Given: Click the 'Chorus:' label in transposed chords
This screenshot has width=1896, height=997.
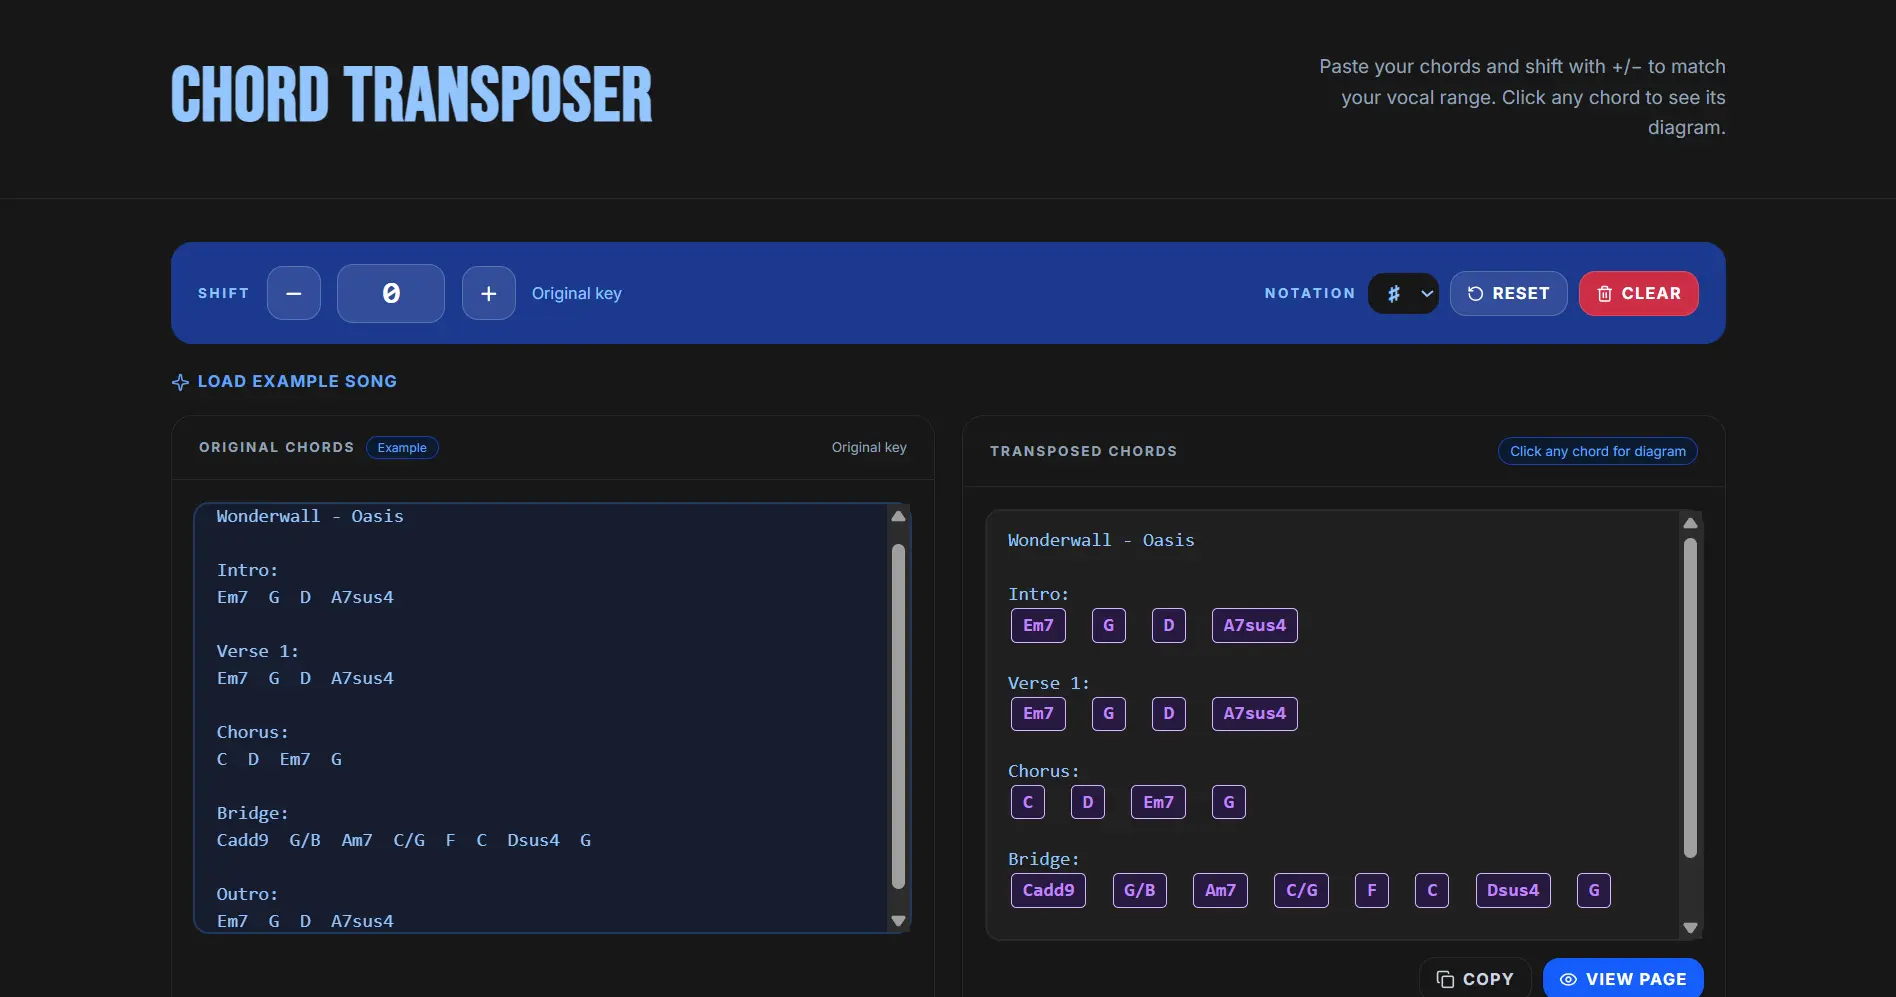Looking at the screenshot, I should pos(1044,771).
